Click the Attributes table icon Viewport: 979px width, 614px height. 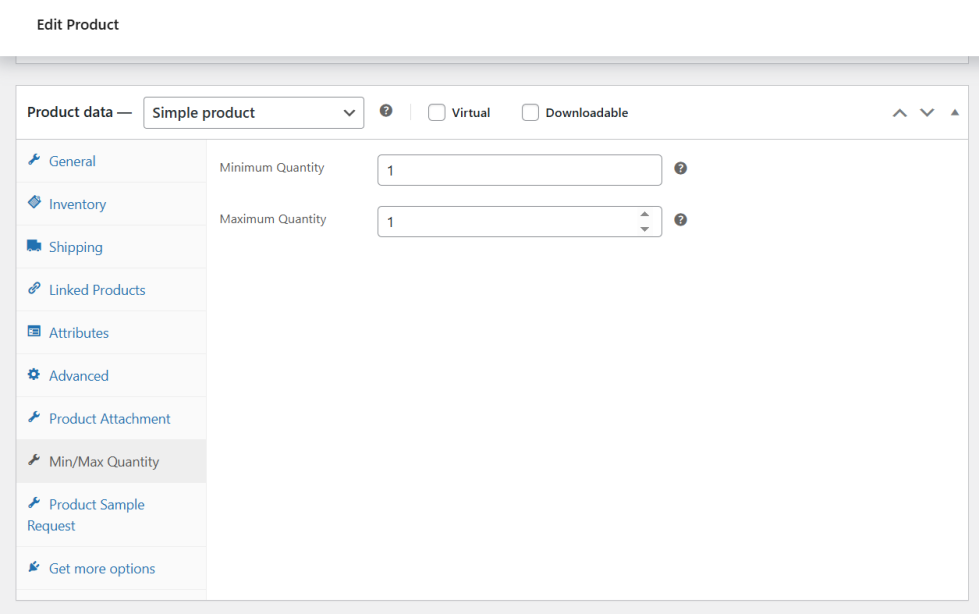(34, 332)
